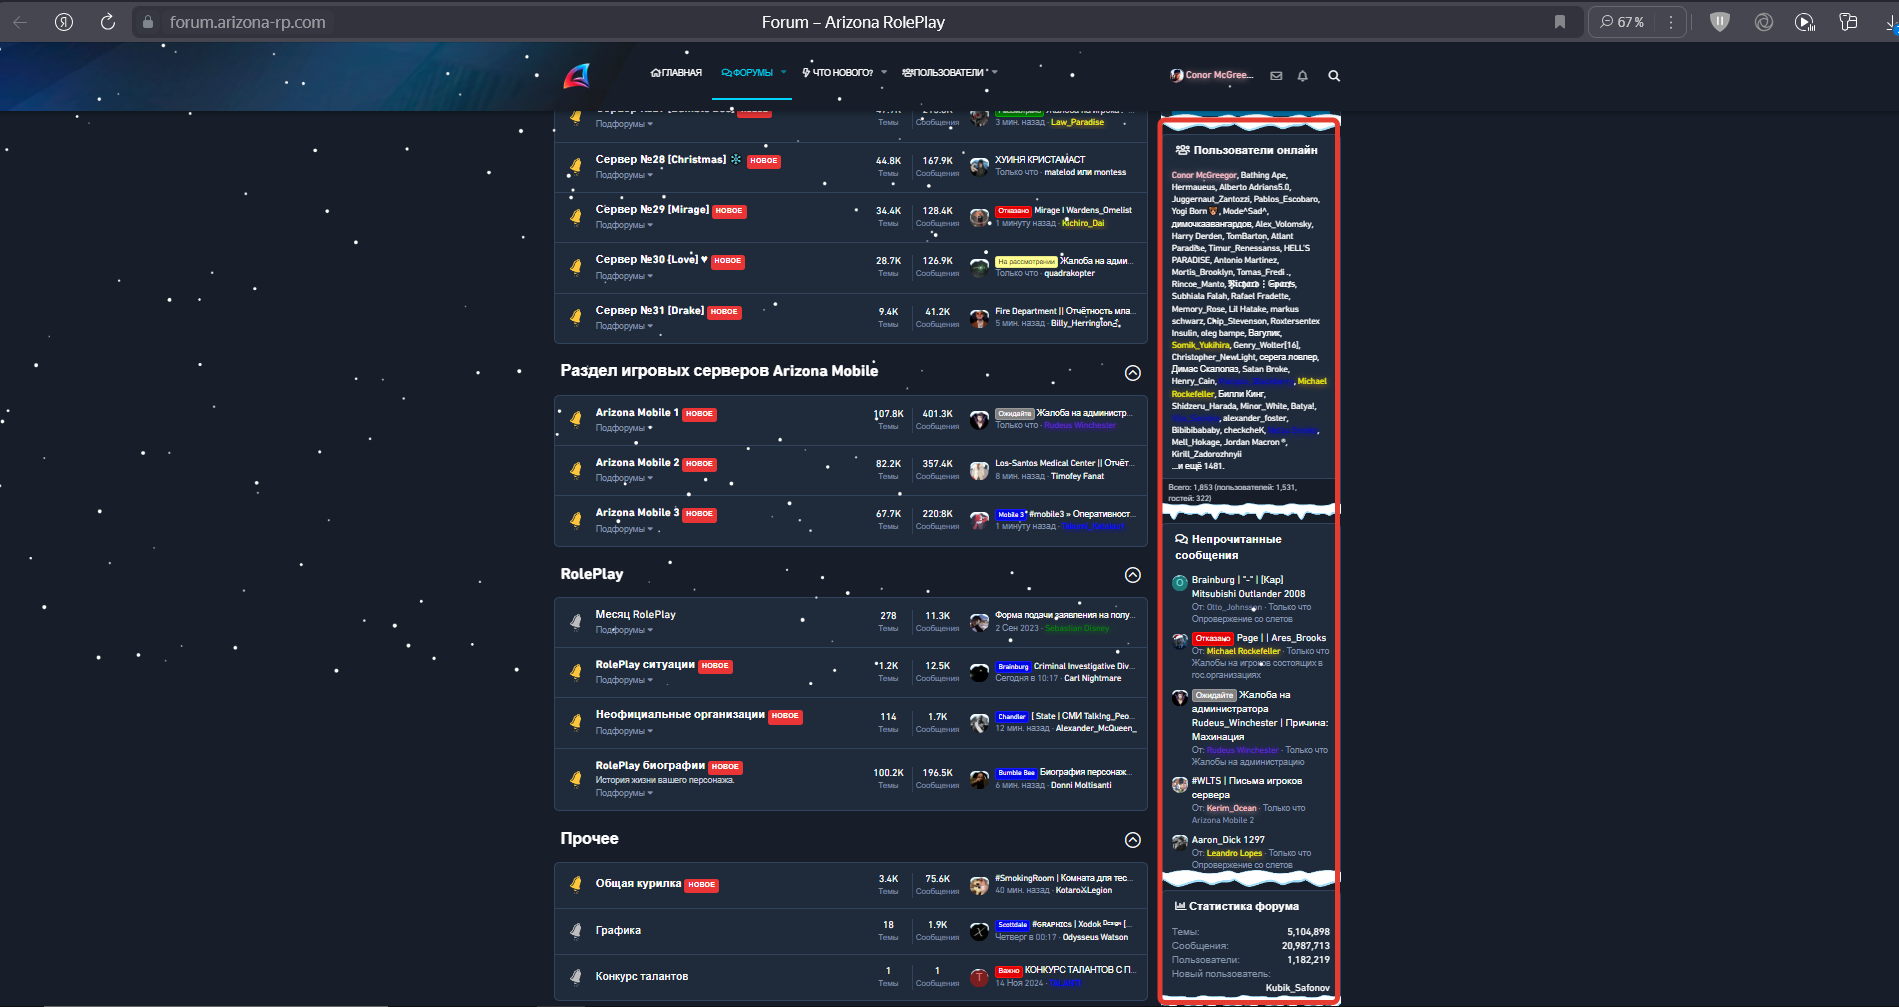Click the bell icon for Arizona Mobile 3
This screenshot has width=1899, height=1007.
click(576, 519)
